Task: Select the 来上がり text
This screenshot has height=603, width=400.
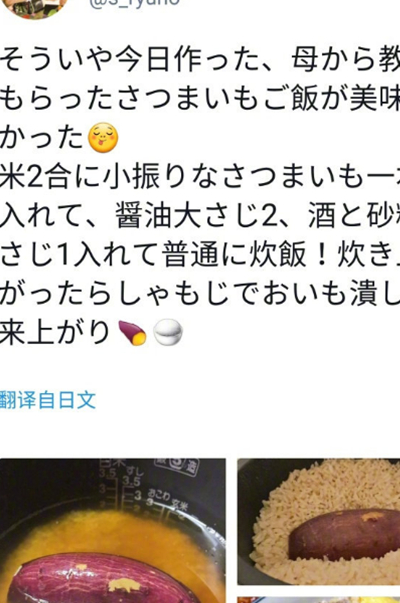Action: pyautogui.click(x=56, y=332)
